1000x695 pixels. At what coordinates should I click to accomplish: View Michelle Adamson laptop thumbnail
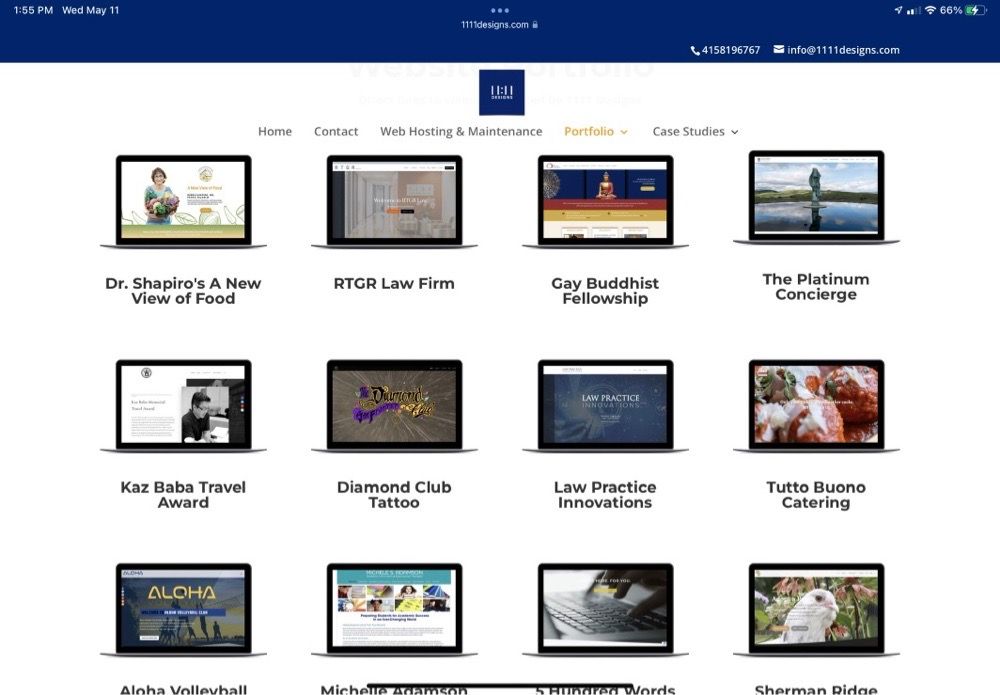[x=394, y=610]
